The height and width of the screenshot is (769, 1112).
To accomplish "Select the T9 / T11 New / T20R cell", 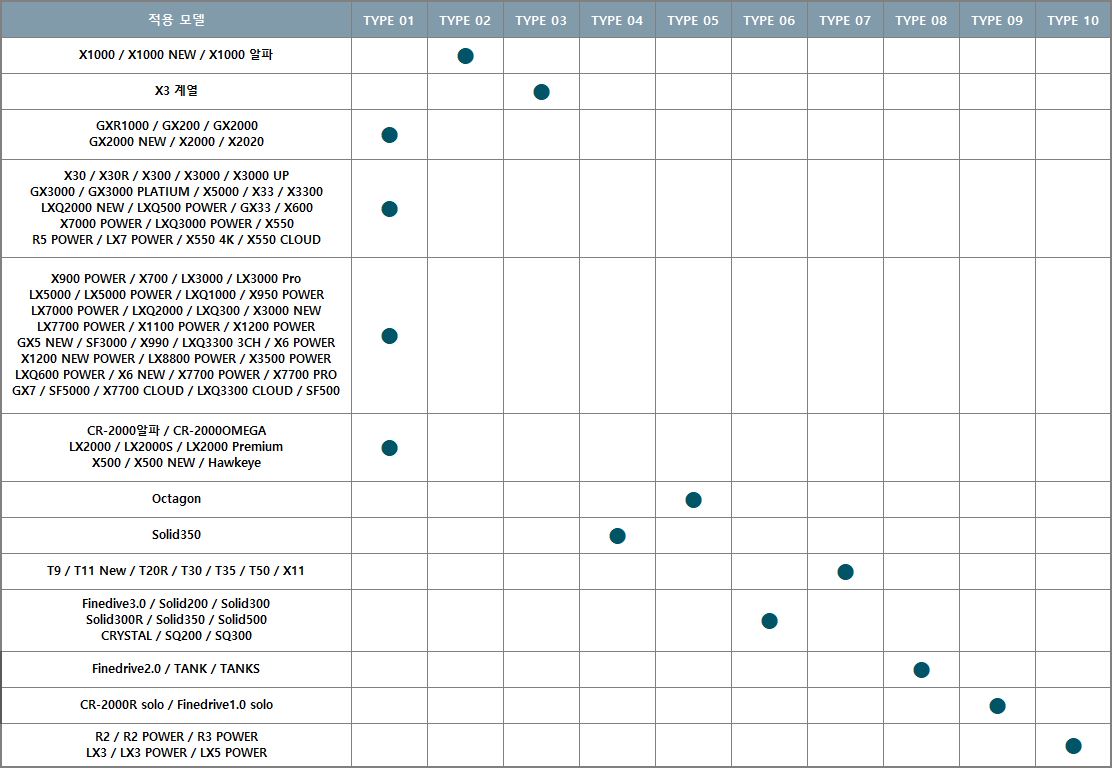I will coord(177,571).
